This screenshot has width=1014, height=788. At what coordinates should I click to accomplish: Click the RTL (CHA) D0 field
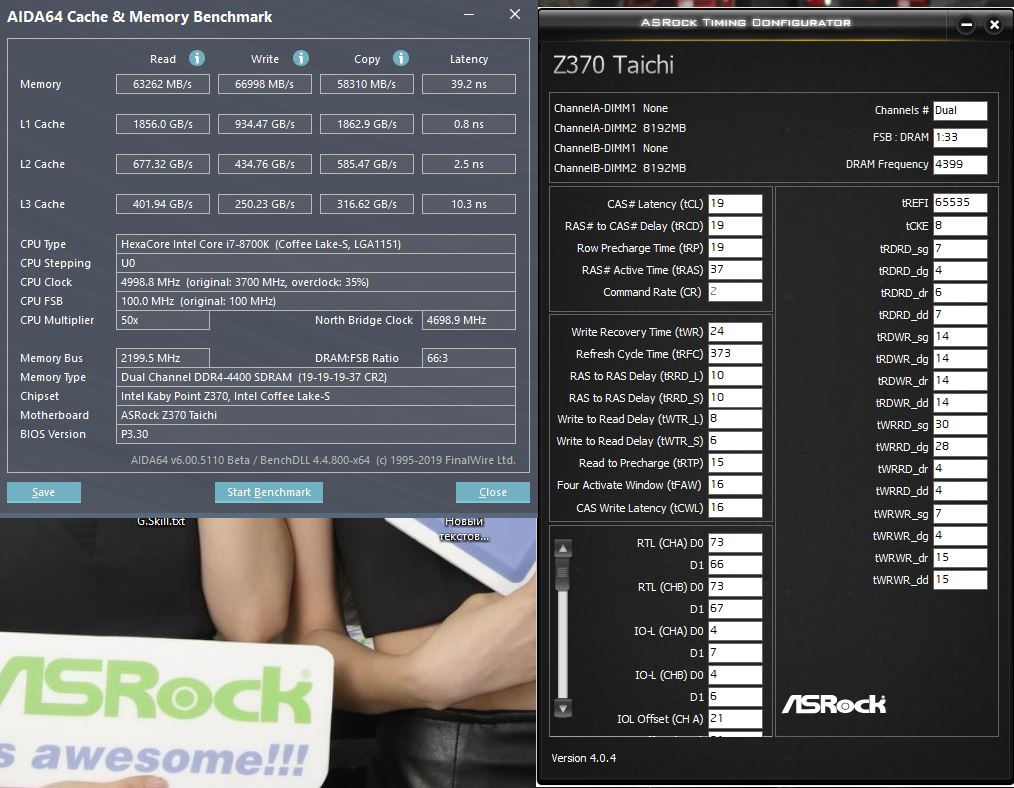pos(735,543)
